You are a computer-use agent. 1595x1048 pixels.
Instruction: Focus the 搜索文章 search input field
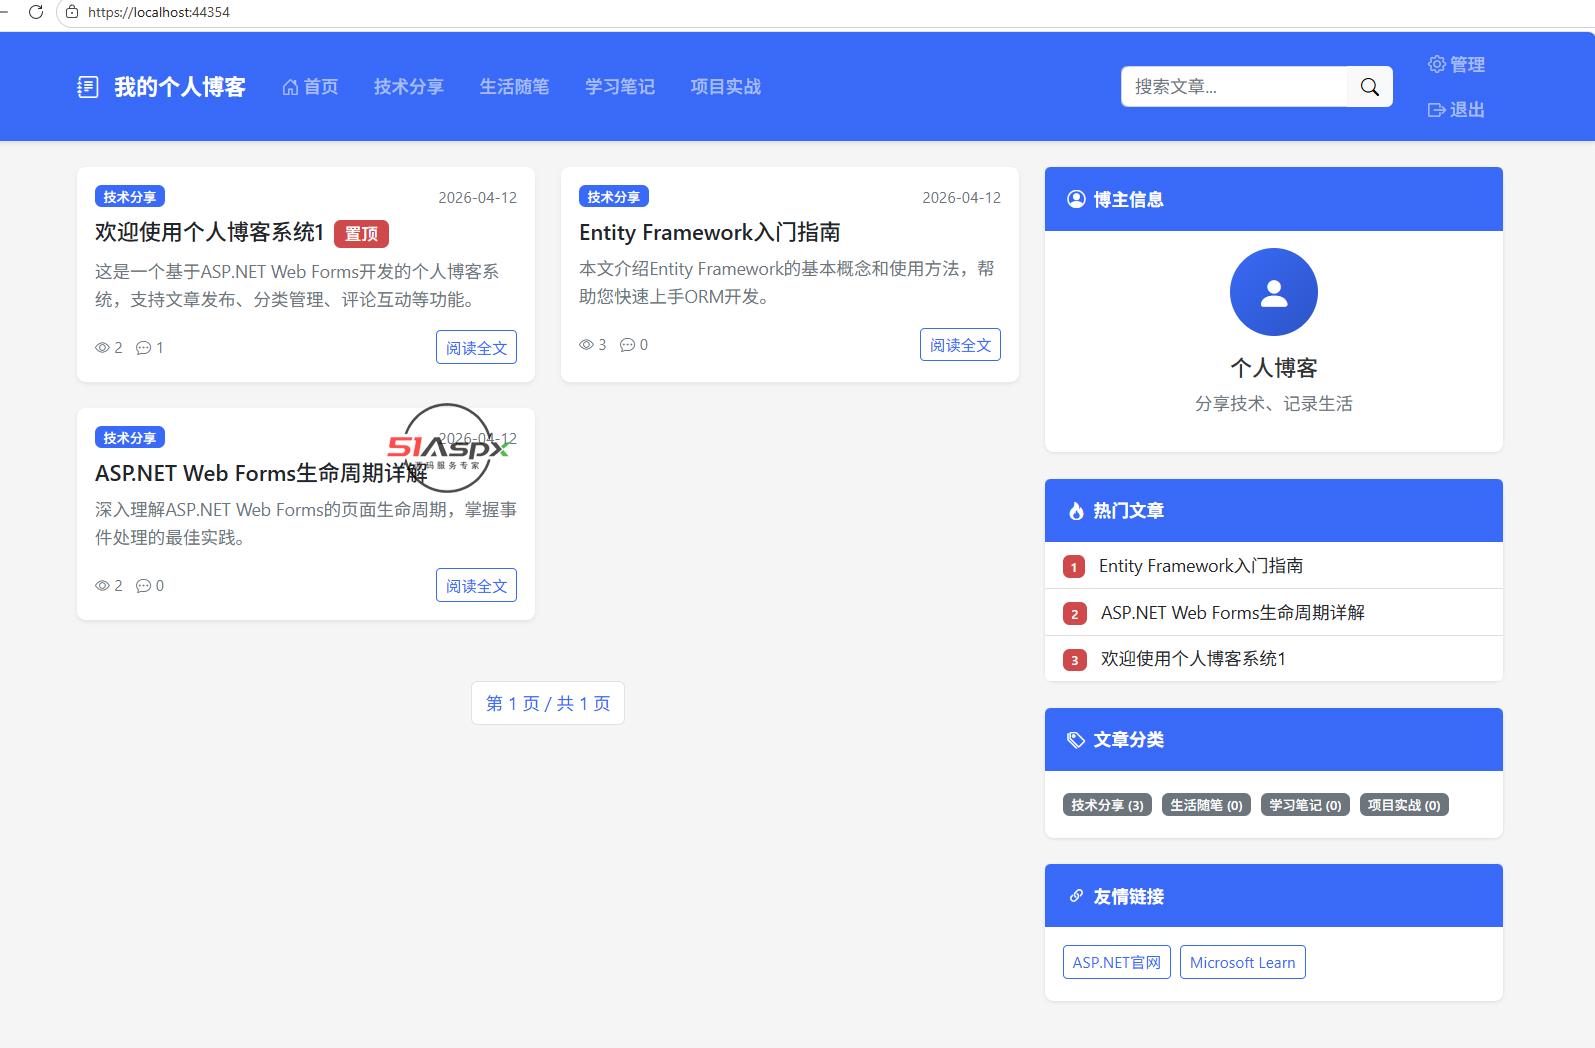(x=1234, y=87)
